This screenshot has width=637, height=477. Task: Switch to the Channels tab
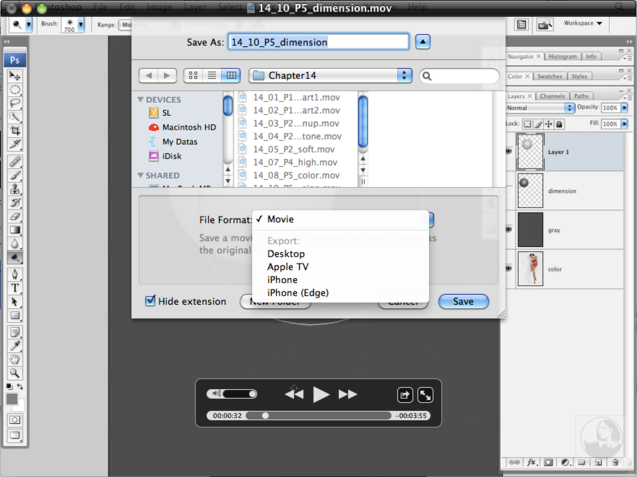point(551,96)
